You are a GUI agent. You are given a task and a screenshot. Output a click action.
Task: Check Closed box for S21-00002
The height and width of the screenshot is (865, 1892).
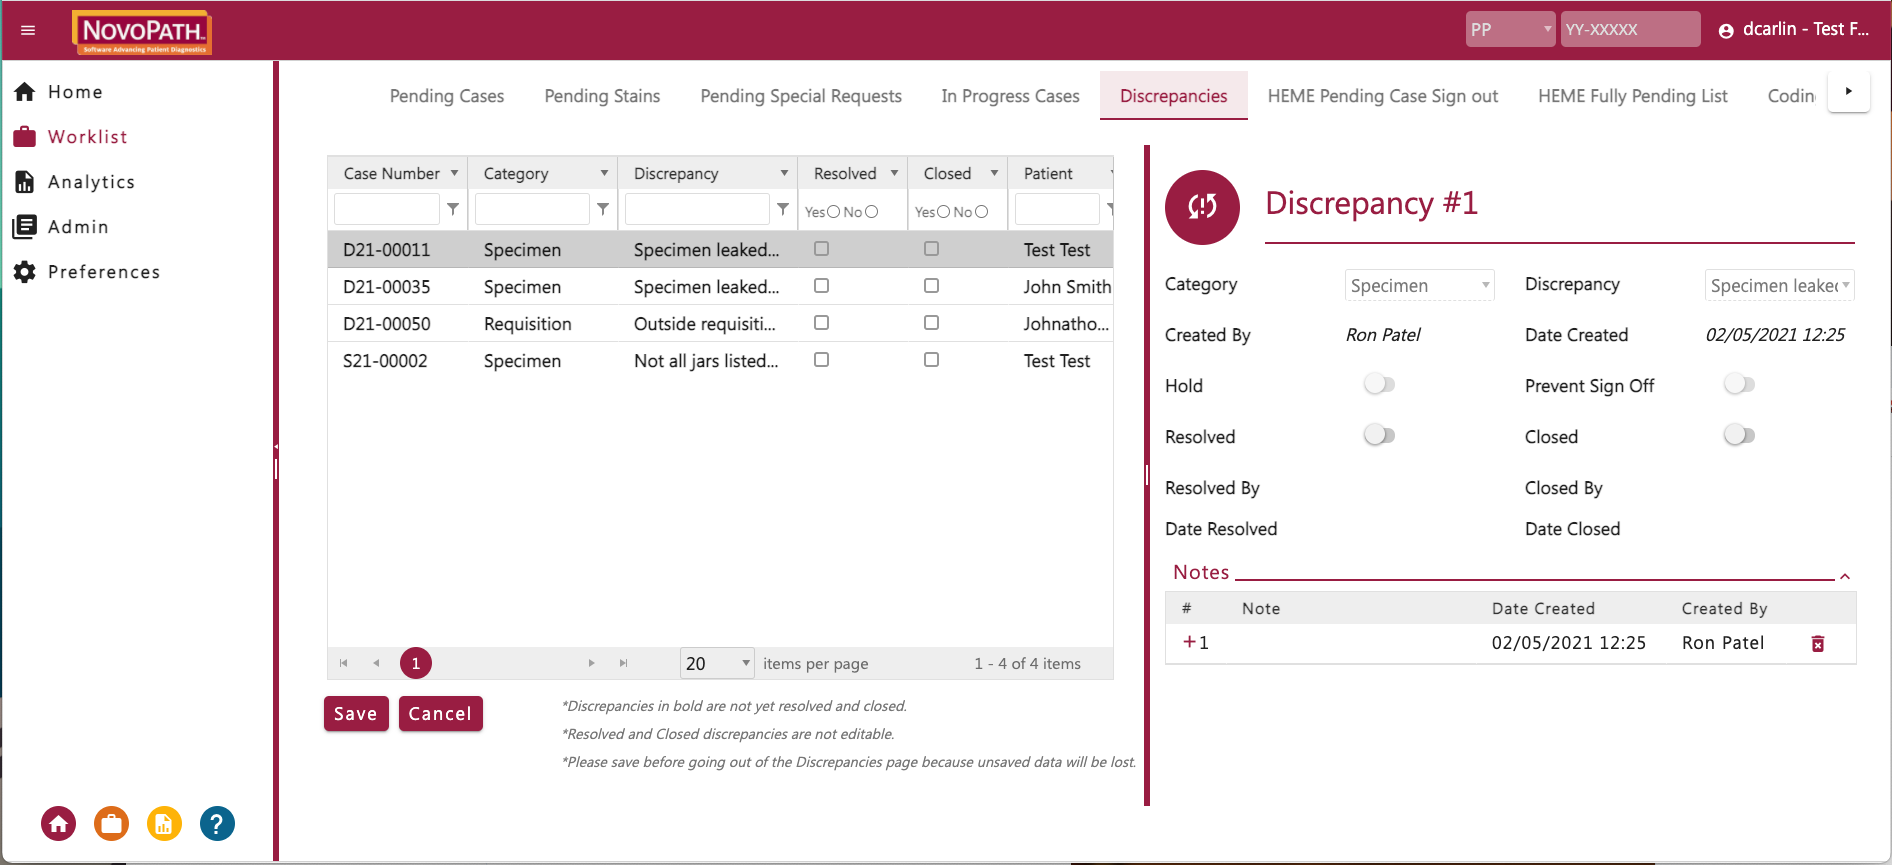[932, 360]
